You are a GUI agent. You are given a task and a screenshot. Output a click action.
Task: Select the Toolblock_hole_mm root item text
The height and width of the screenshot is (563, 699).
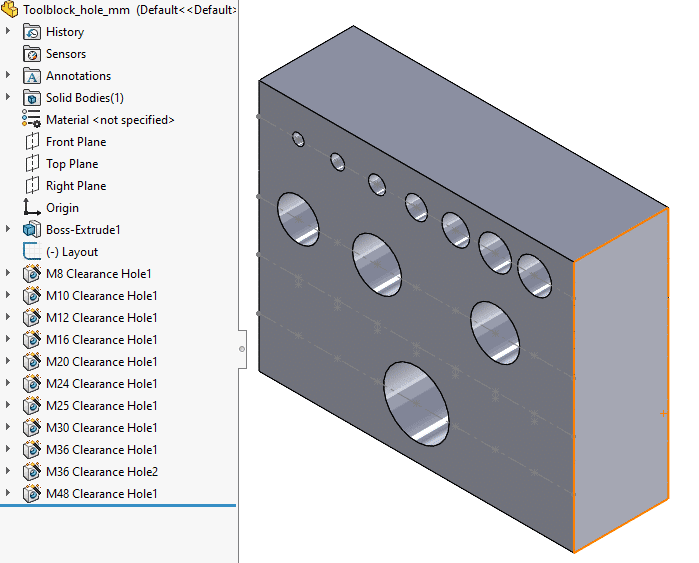(x=76, y=10)
